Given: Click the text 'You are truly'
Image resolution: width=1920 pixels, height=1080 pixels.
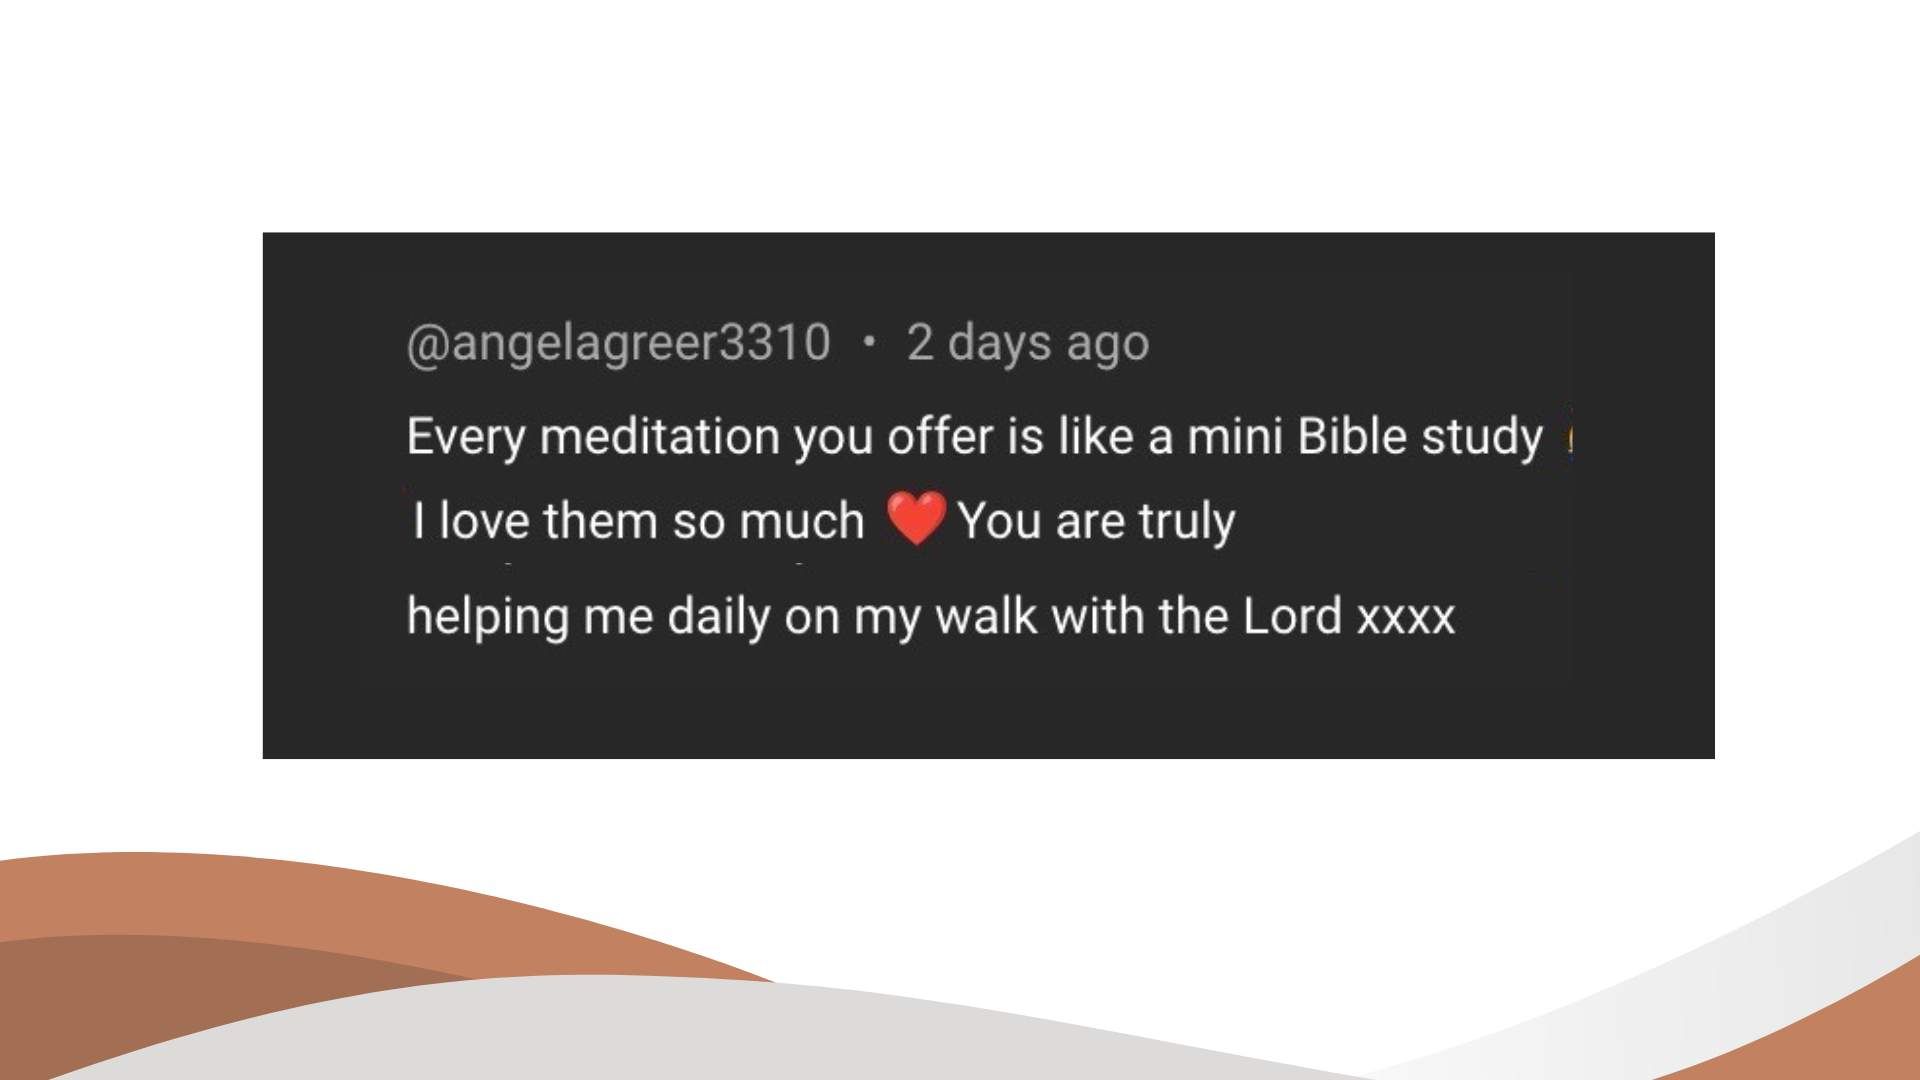Looking at the screenshot, I should [1097, 521].
